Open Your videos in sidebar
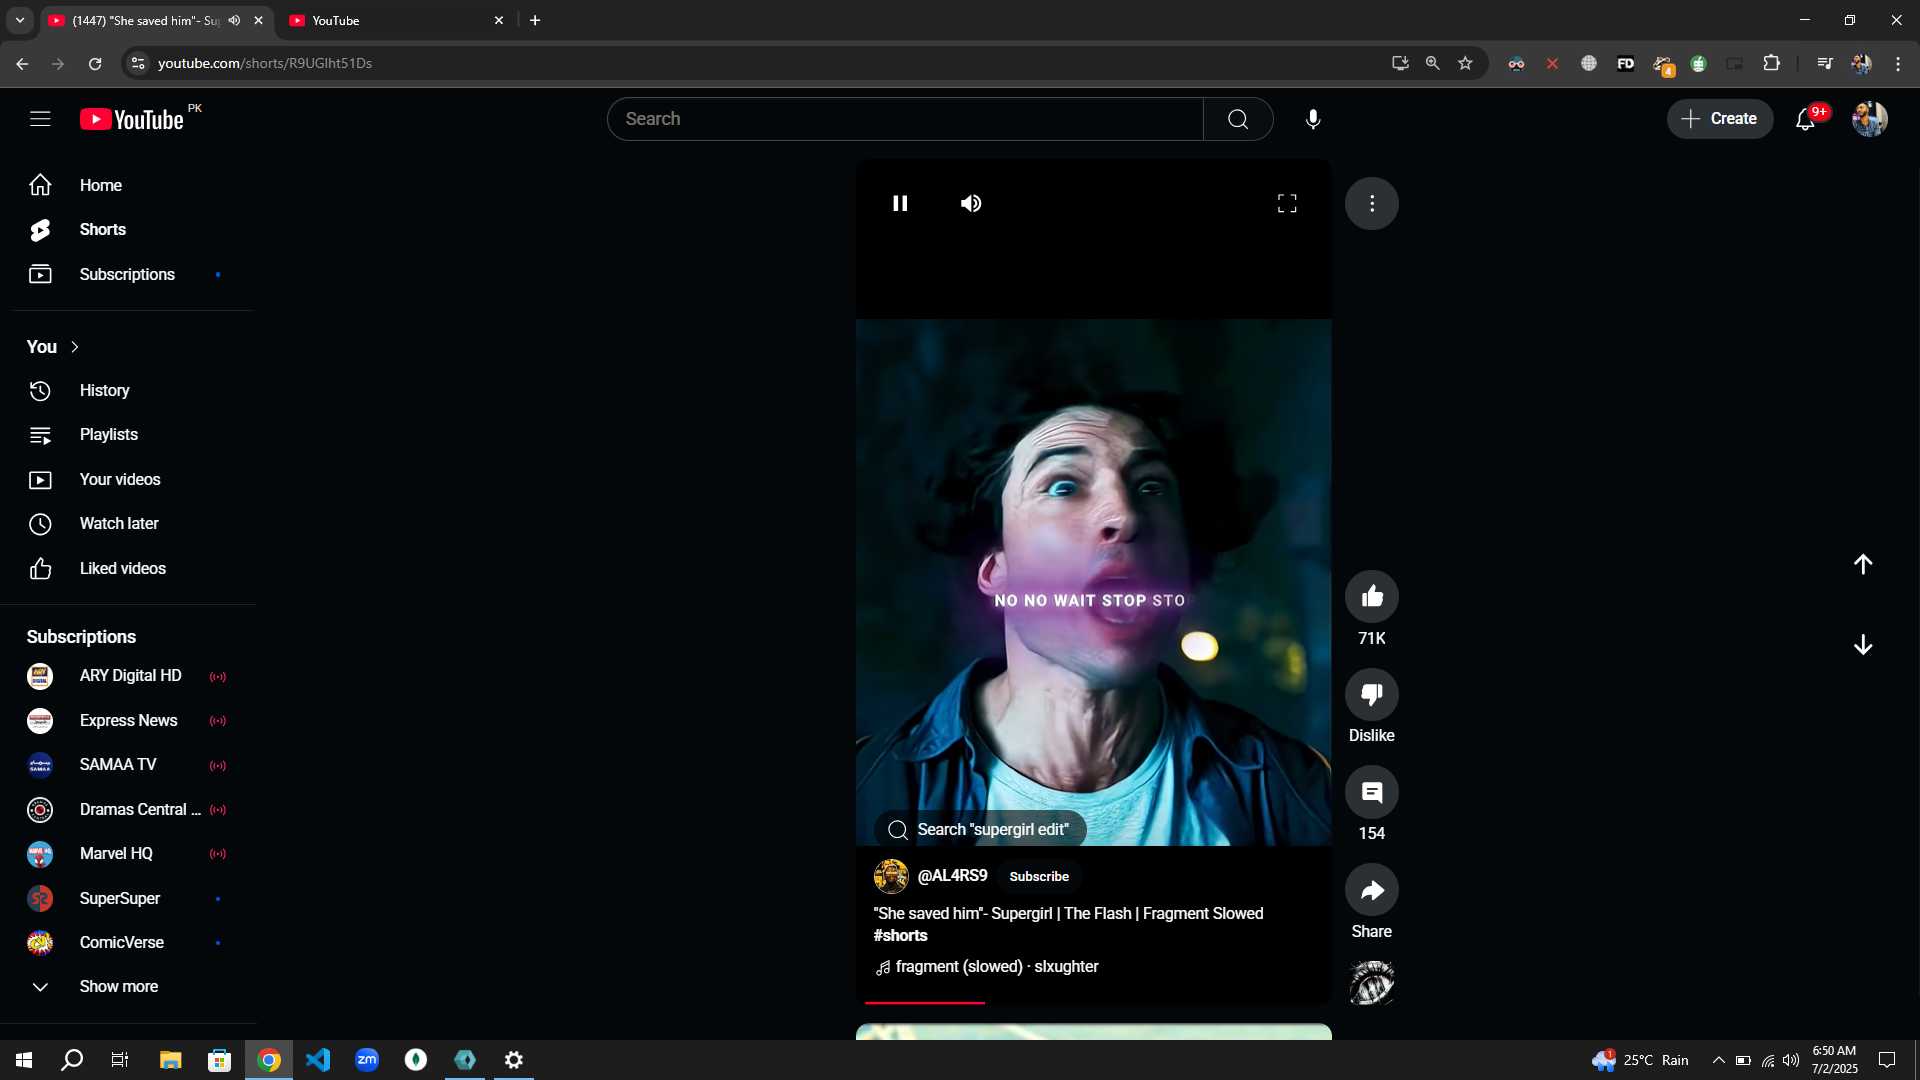 point(128,480)
